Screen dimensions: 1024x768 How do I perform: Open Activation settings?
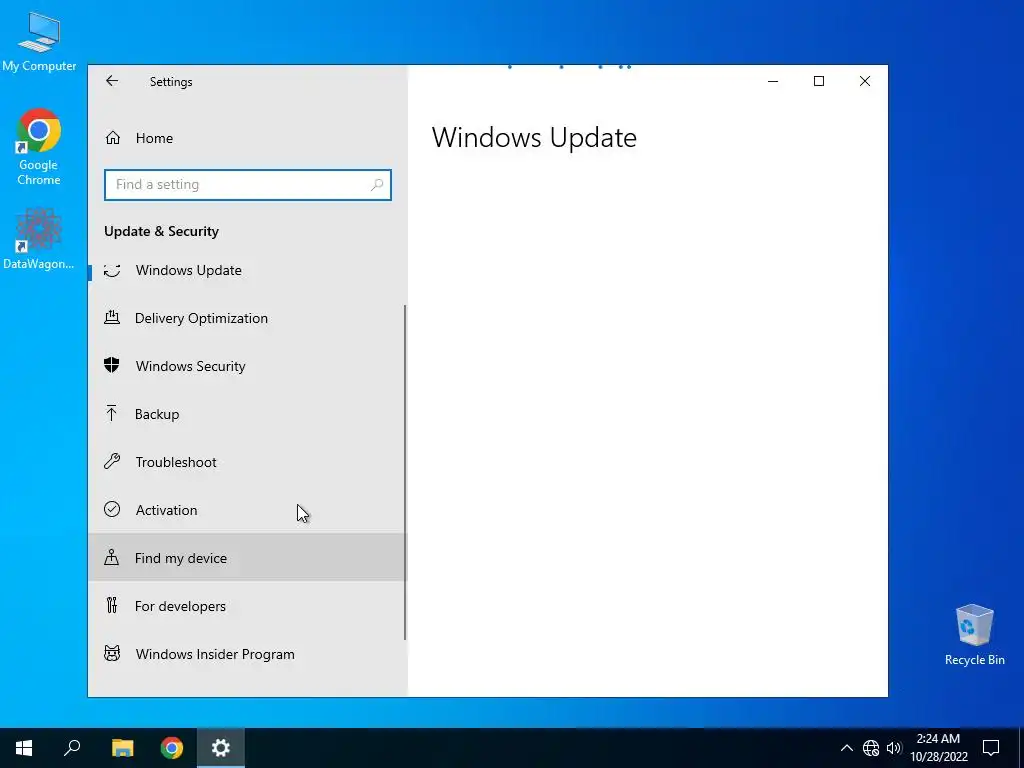click(248, 510)
